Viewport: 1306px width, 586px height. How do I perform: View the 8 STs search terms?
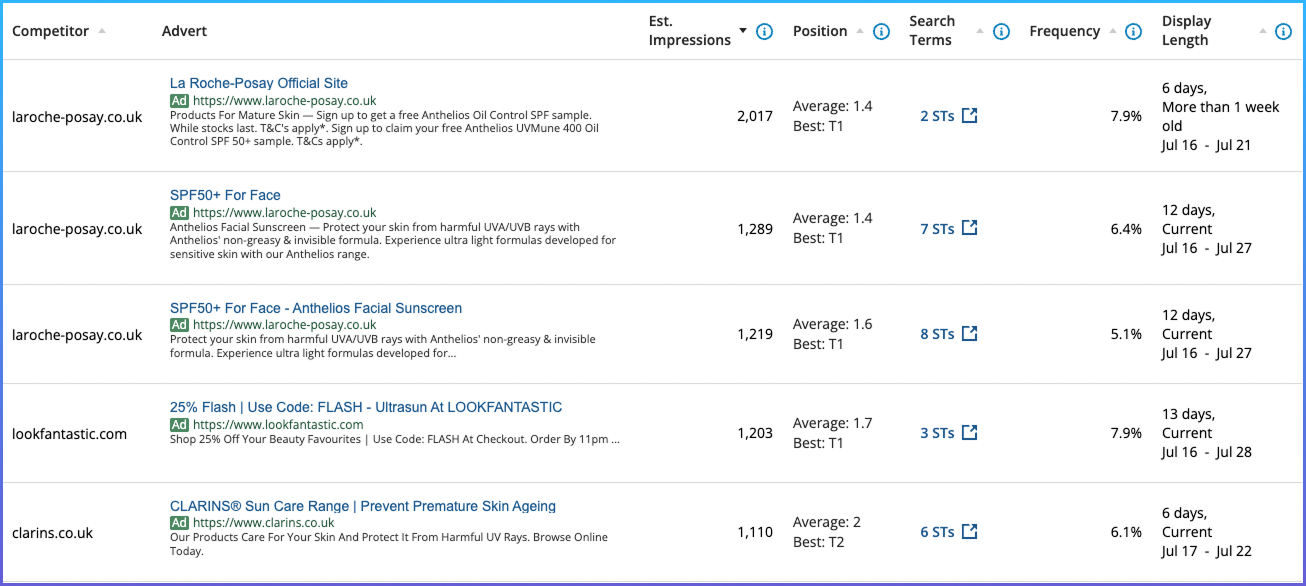pyautogui.click(x=937, y=334)
